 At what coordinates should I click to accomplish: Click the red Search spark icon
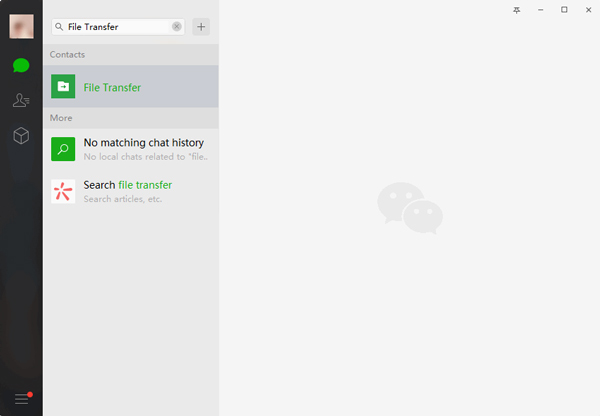[x=63, y=191]
